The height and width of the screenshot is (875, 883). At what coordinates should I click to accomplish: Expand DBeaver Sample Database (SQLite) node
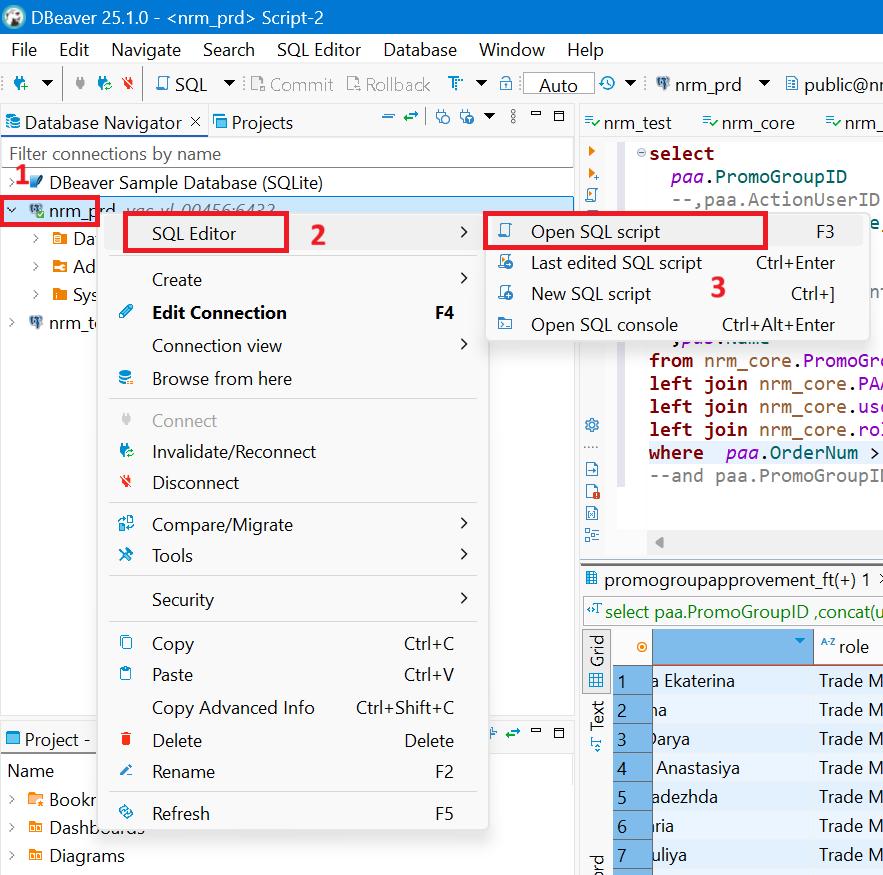point(12,182)
